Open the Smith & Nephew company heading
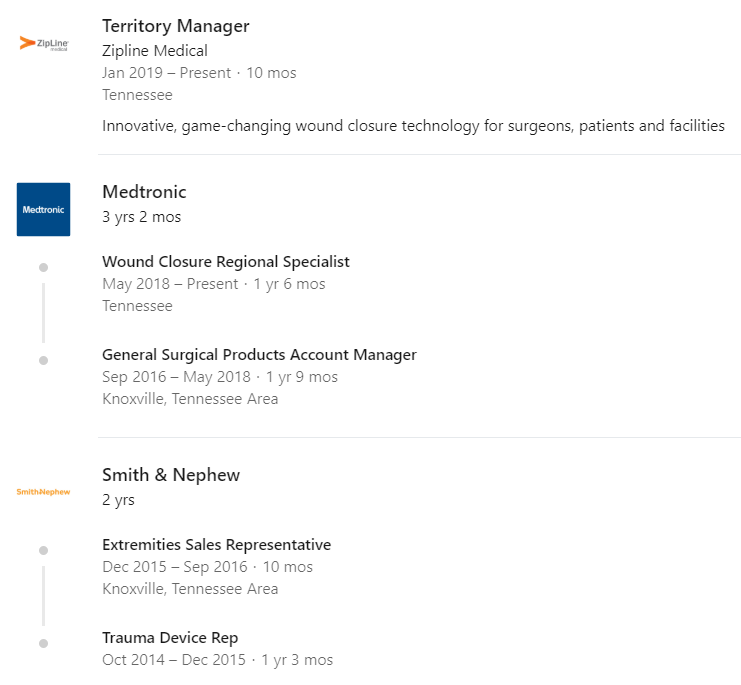The height and width of the screenshot is (685, 741). pos(171,475)
